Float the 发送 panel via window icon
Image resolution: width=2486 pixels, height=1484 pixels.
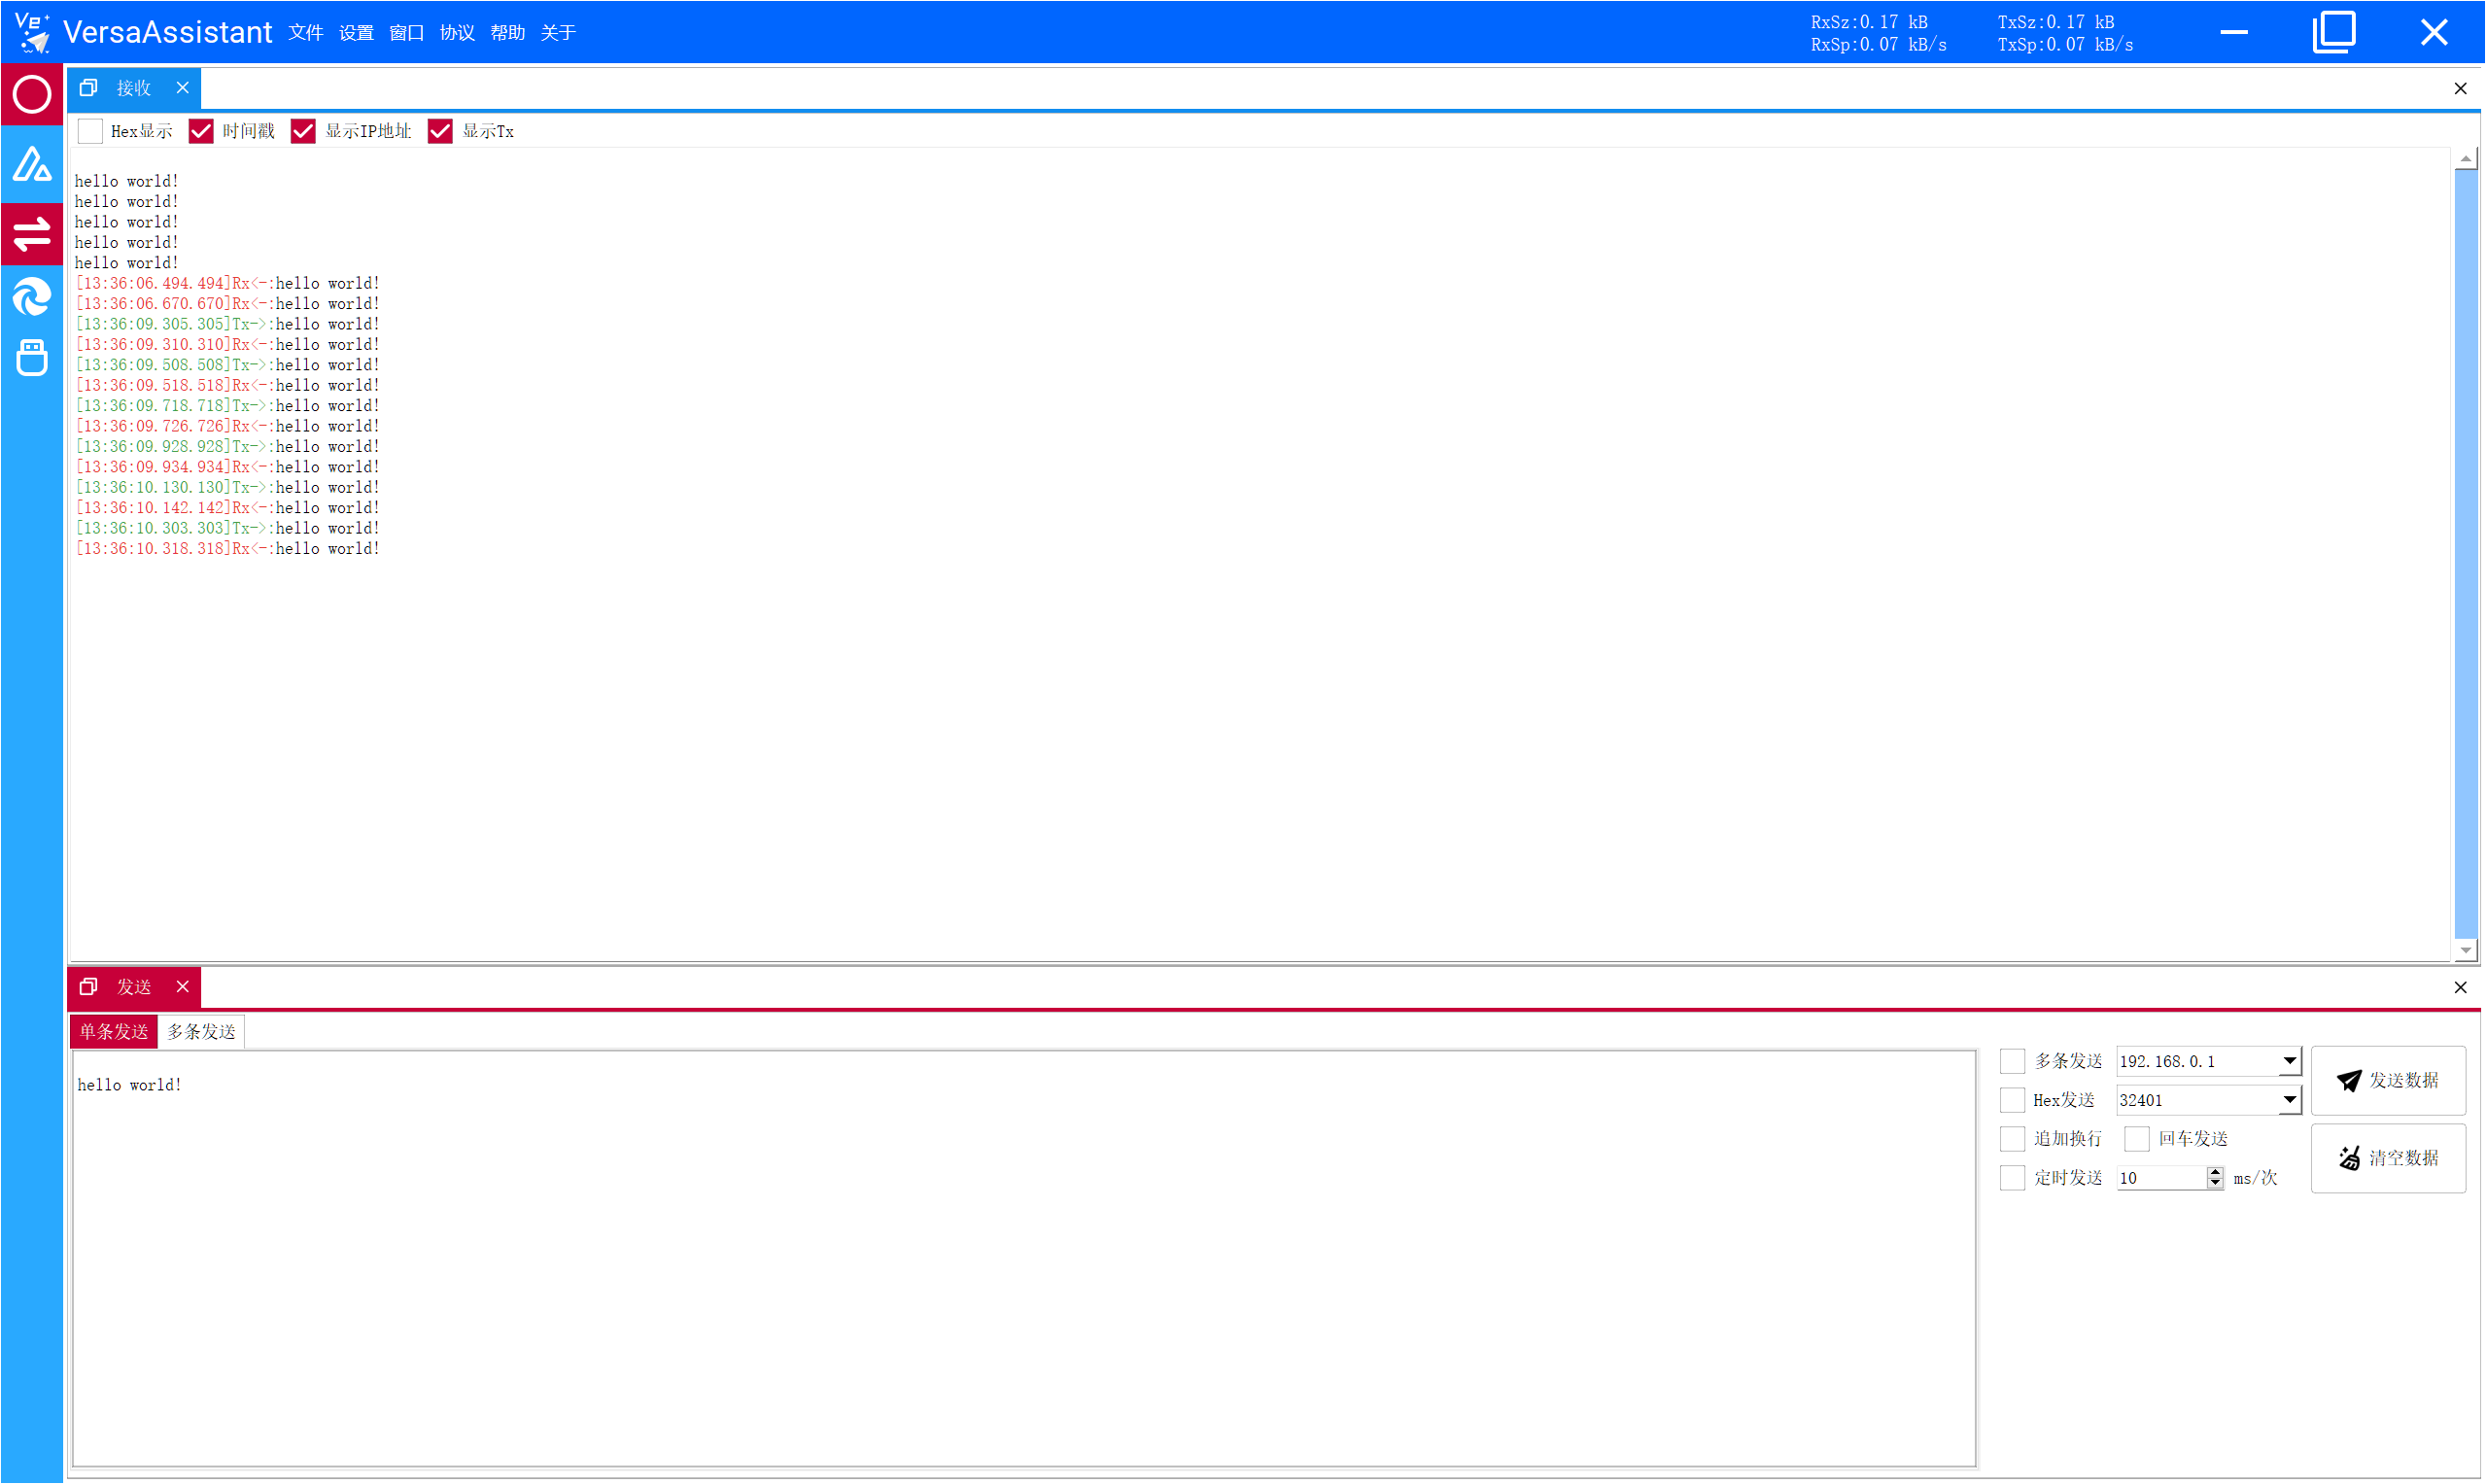[x=89, y=987]
